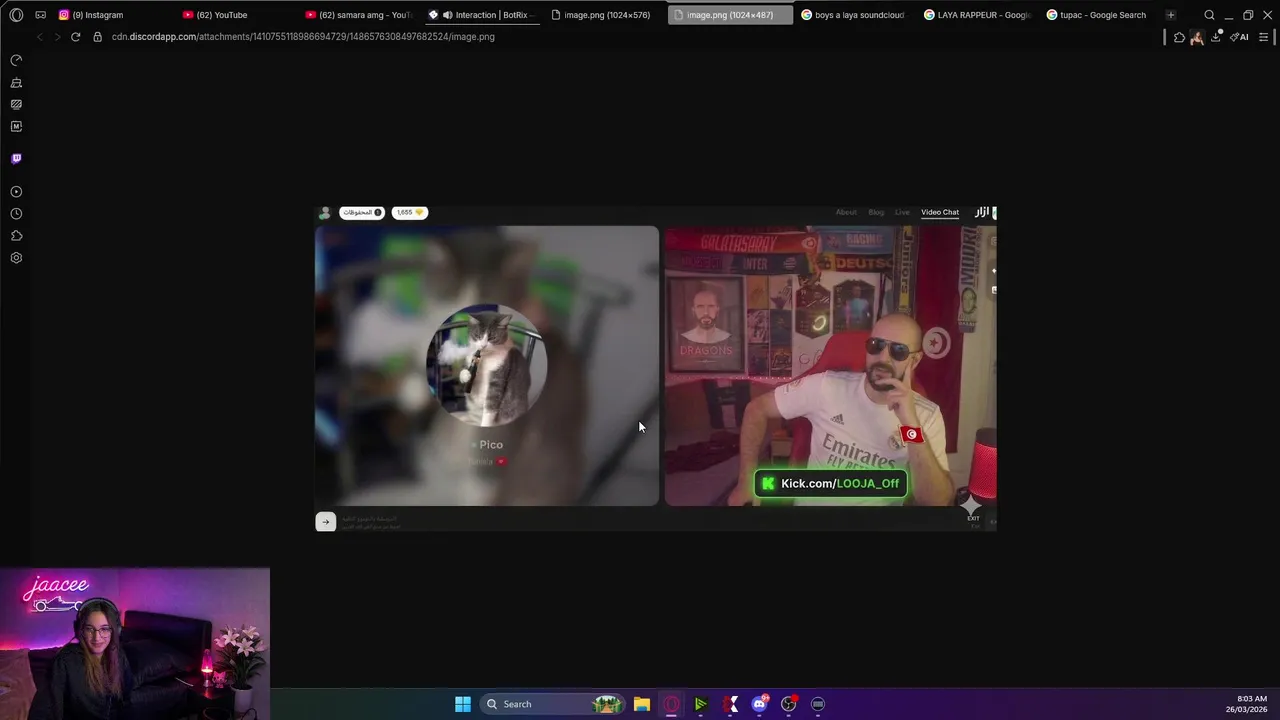
Task: Open Discord from the taskbar
Action: (759, 704)
